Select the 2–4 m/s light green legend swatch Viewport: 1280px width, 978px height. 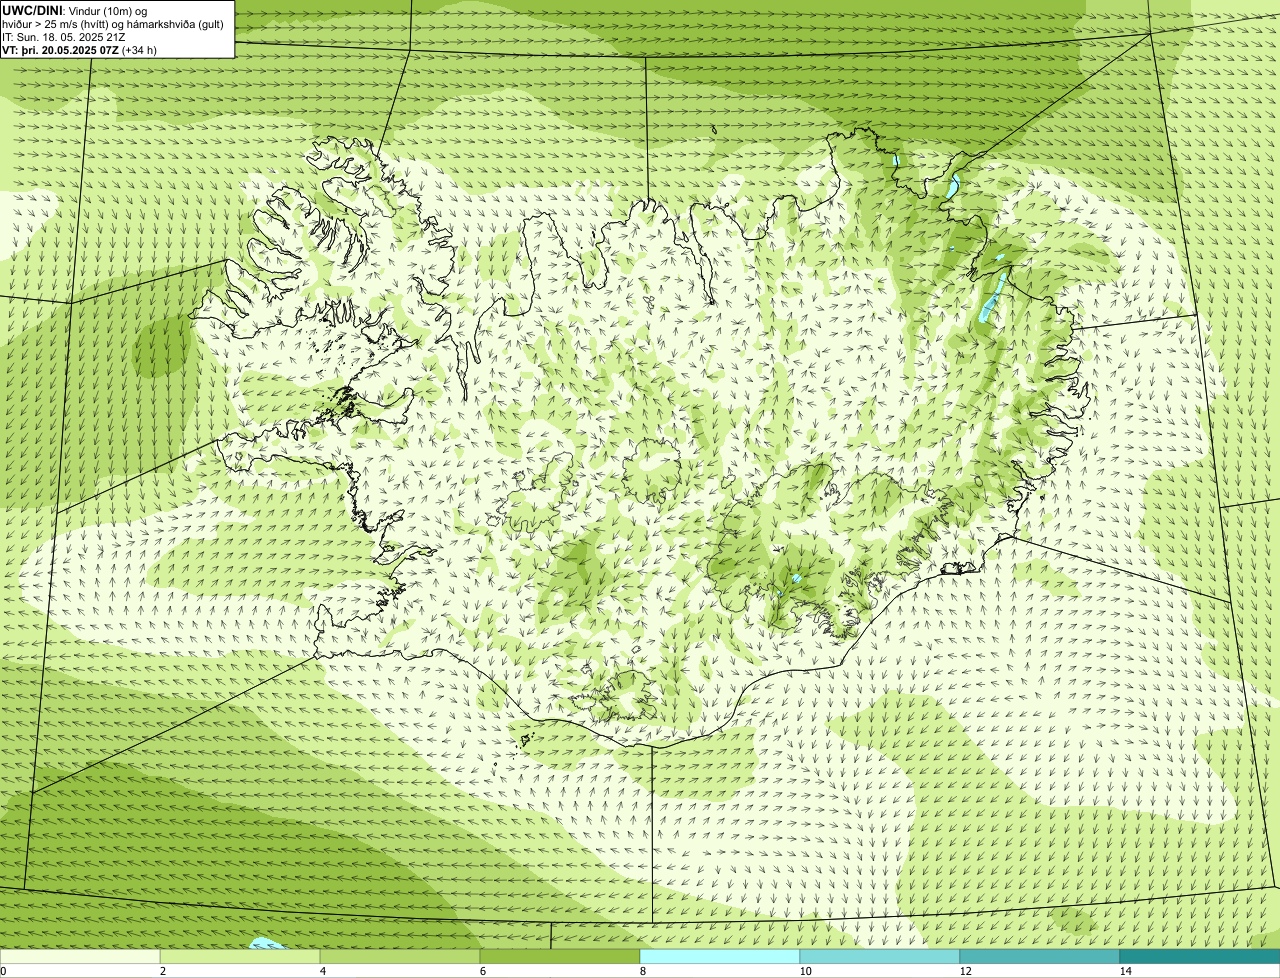click(240, 956)
